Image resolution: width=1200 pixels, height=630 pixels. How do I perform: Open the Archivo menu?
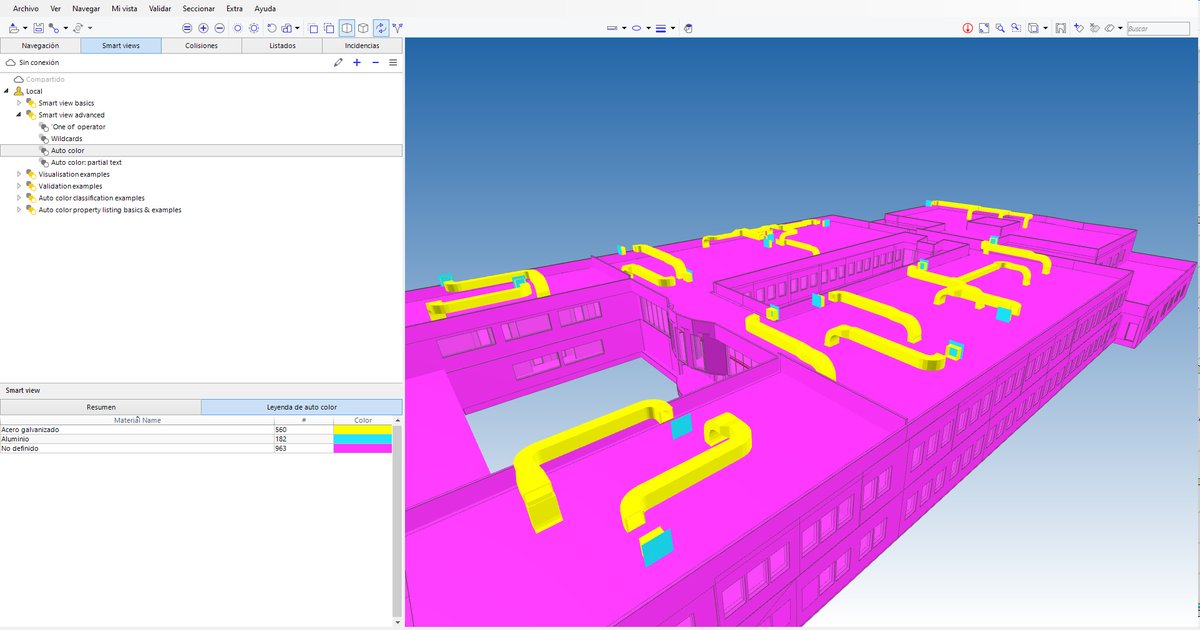(x=26, y=8)
